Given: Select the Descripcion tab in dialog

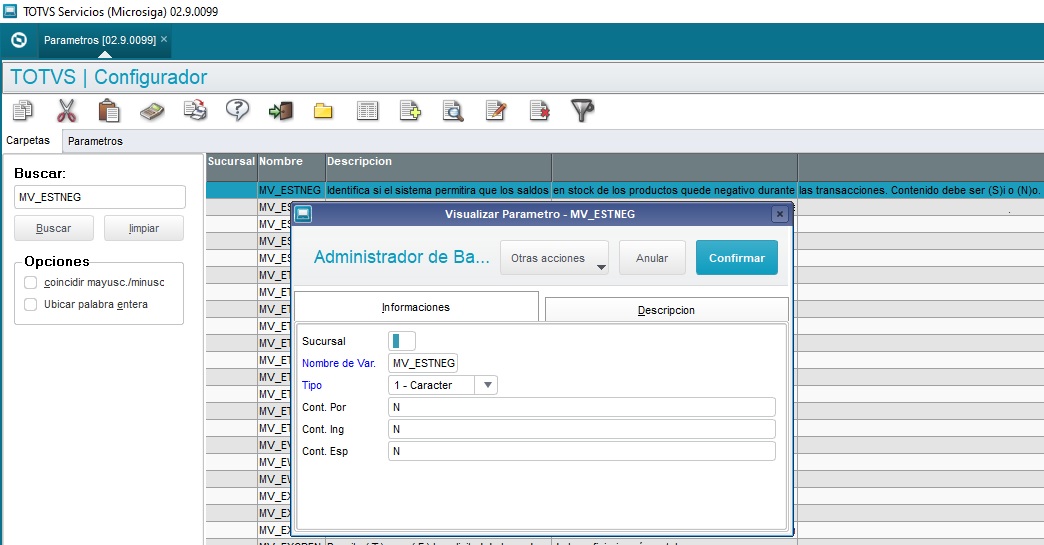Looking at the screenshot, I should pos(666,310).
